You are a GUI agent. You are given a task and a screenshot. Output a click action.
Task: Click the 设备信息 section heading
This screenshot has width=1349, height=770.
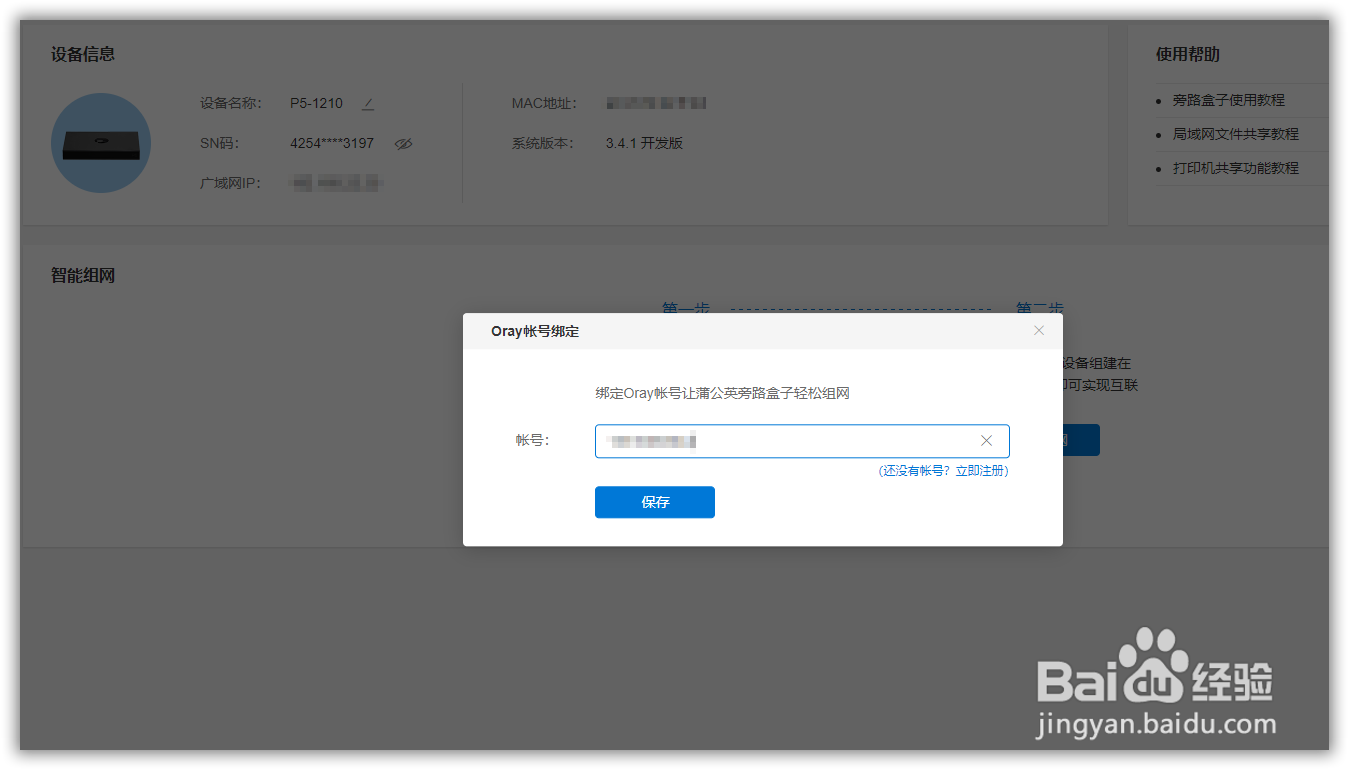[83, 54]
